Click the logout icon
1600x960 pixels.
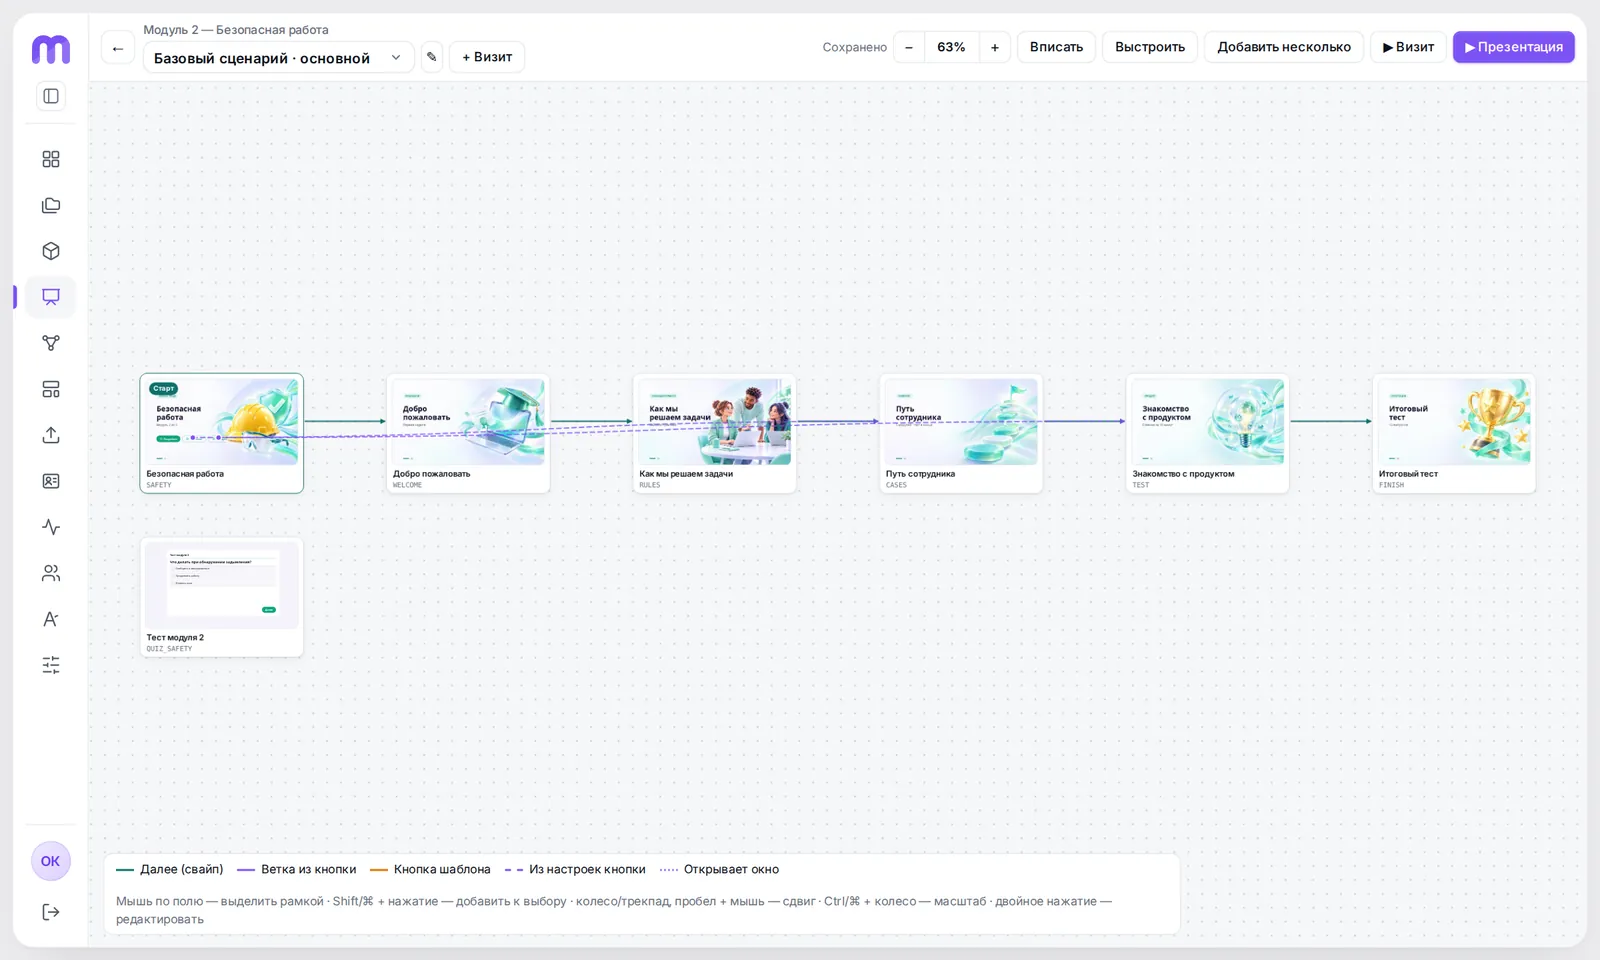[x=51, y=912]
